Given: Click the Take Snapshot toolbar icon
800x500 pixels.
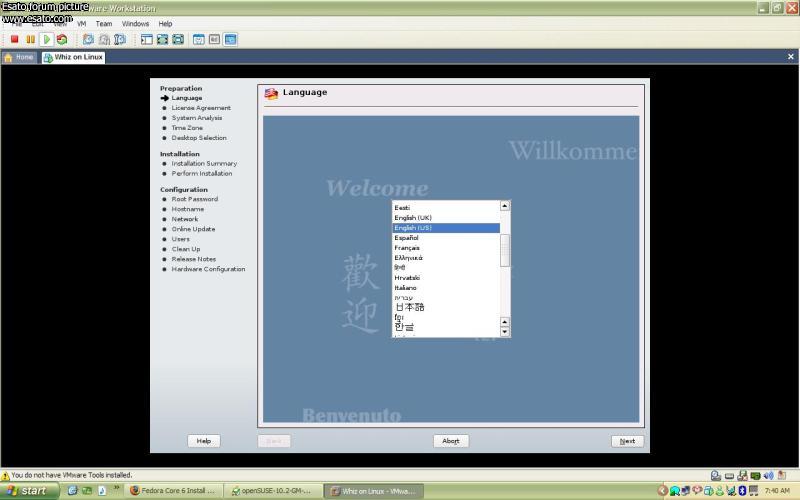Looking at the screenshot, I should click(x=88, y=39).
